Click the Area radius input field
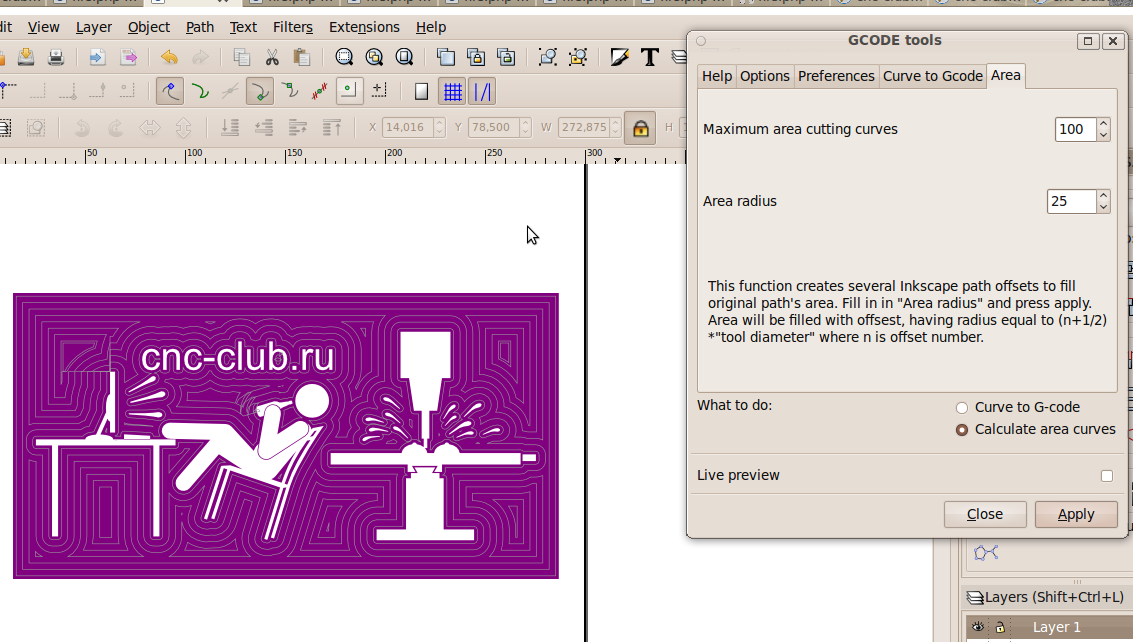The height and width of the screenshot is (642, 1133). pos(1071,201)
